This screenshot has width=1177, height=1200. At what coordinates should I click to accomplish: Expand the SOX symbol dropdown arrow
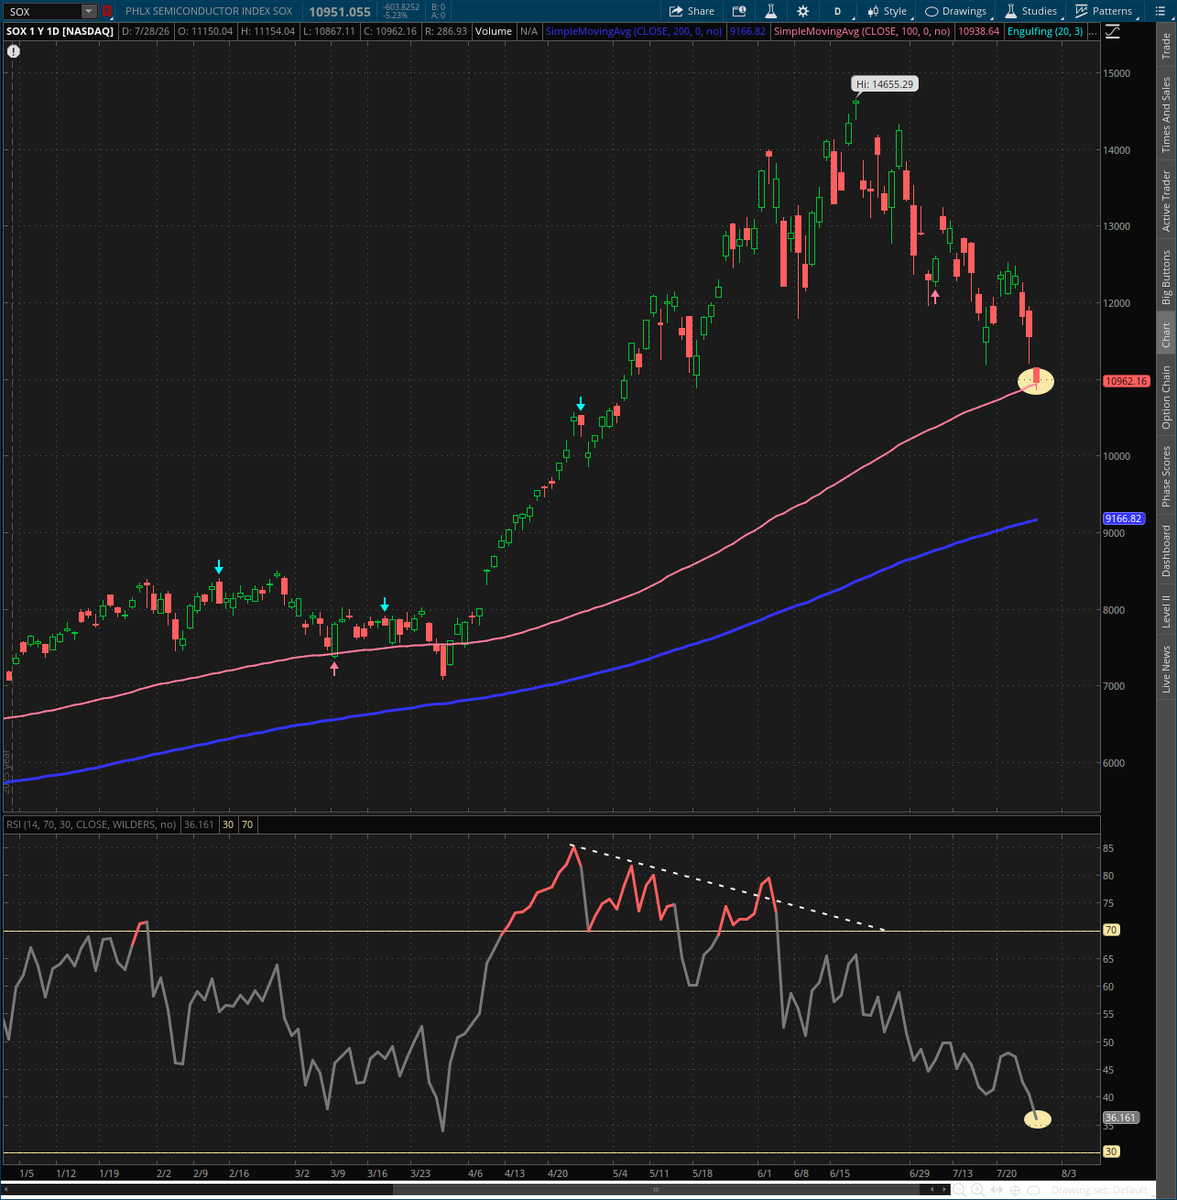[89, 11]
